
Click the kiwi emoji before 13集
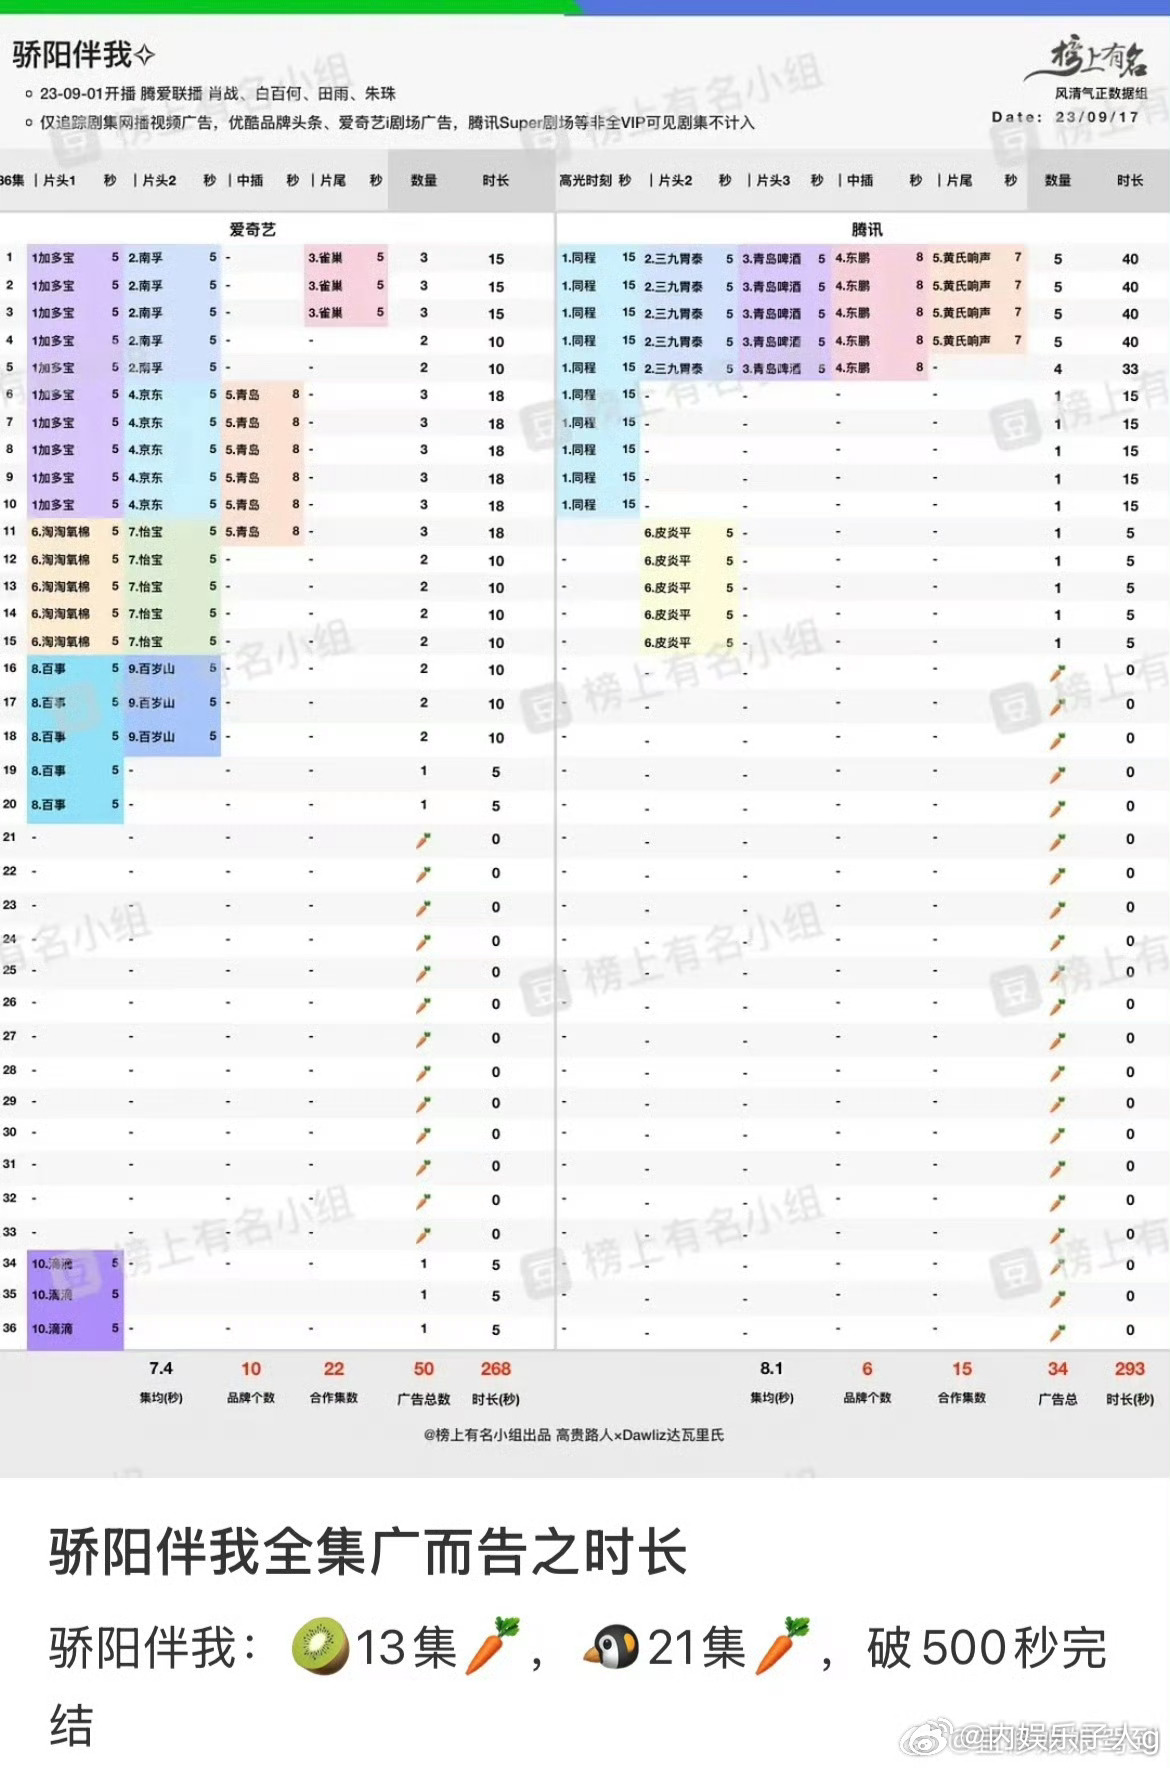pyautogui.click(x=320, y=1647)
